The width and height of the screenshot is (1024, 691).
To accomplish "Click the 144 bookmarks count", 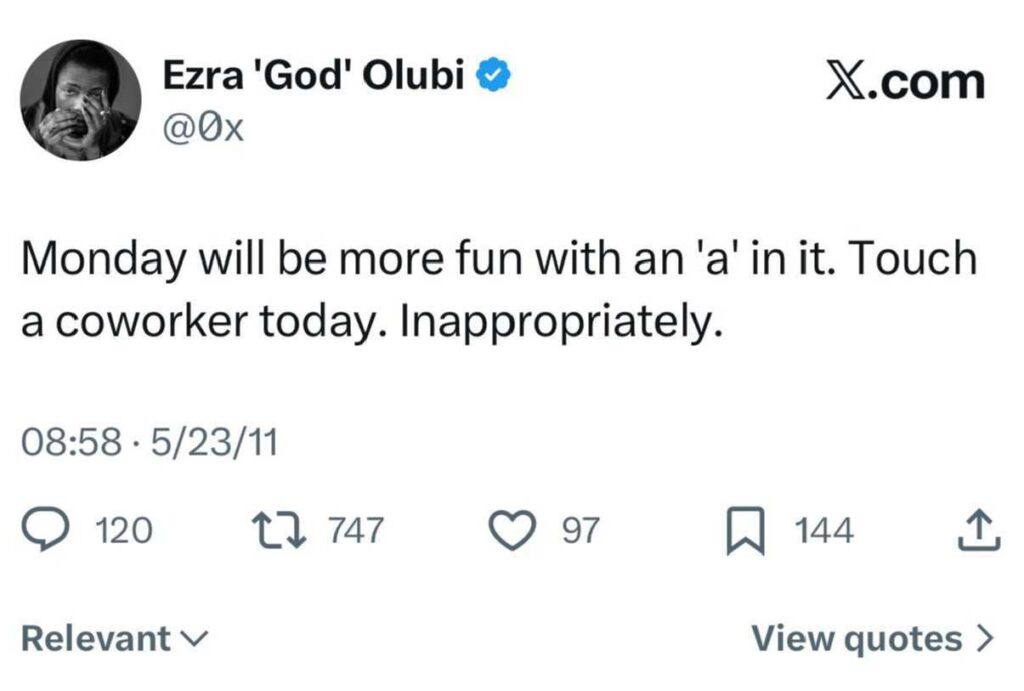I will (x=824, y=531).
